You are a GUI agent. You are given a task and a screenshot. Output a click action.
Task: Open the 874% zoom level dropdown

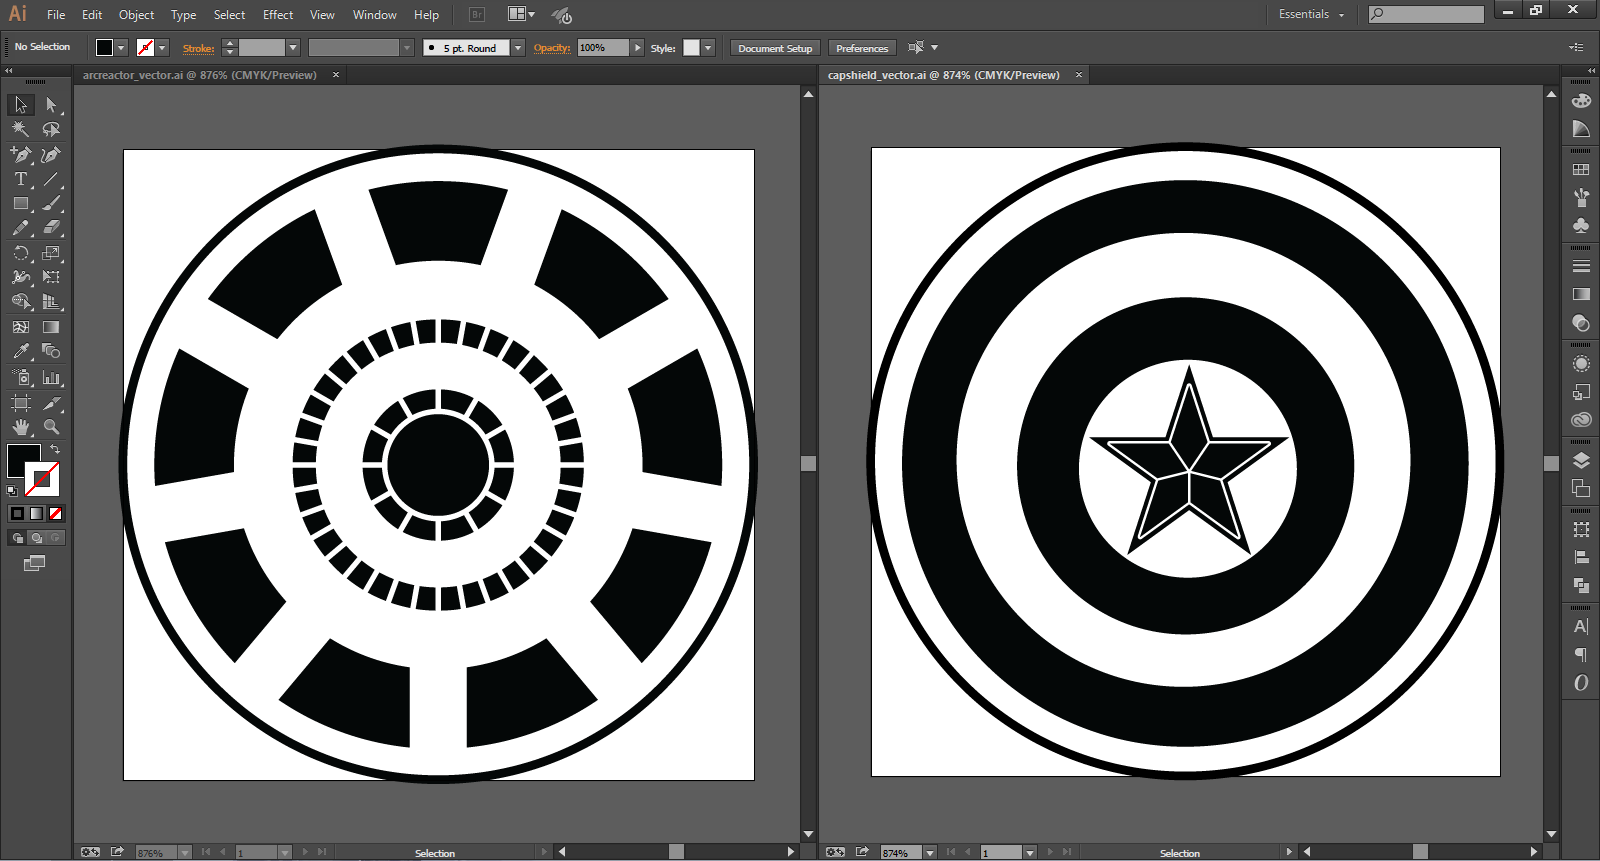coord(929,853)
